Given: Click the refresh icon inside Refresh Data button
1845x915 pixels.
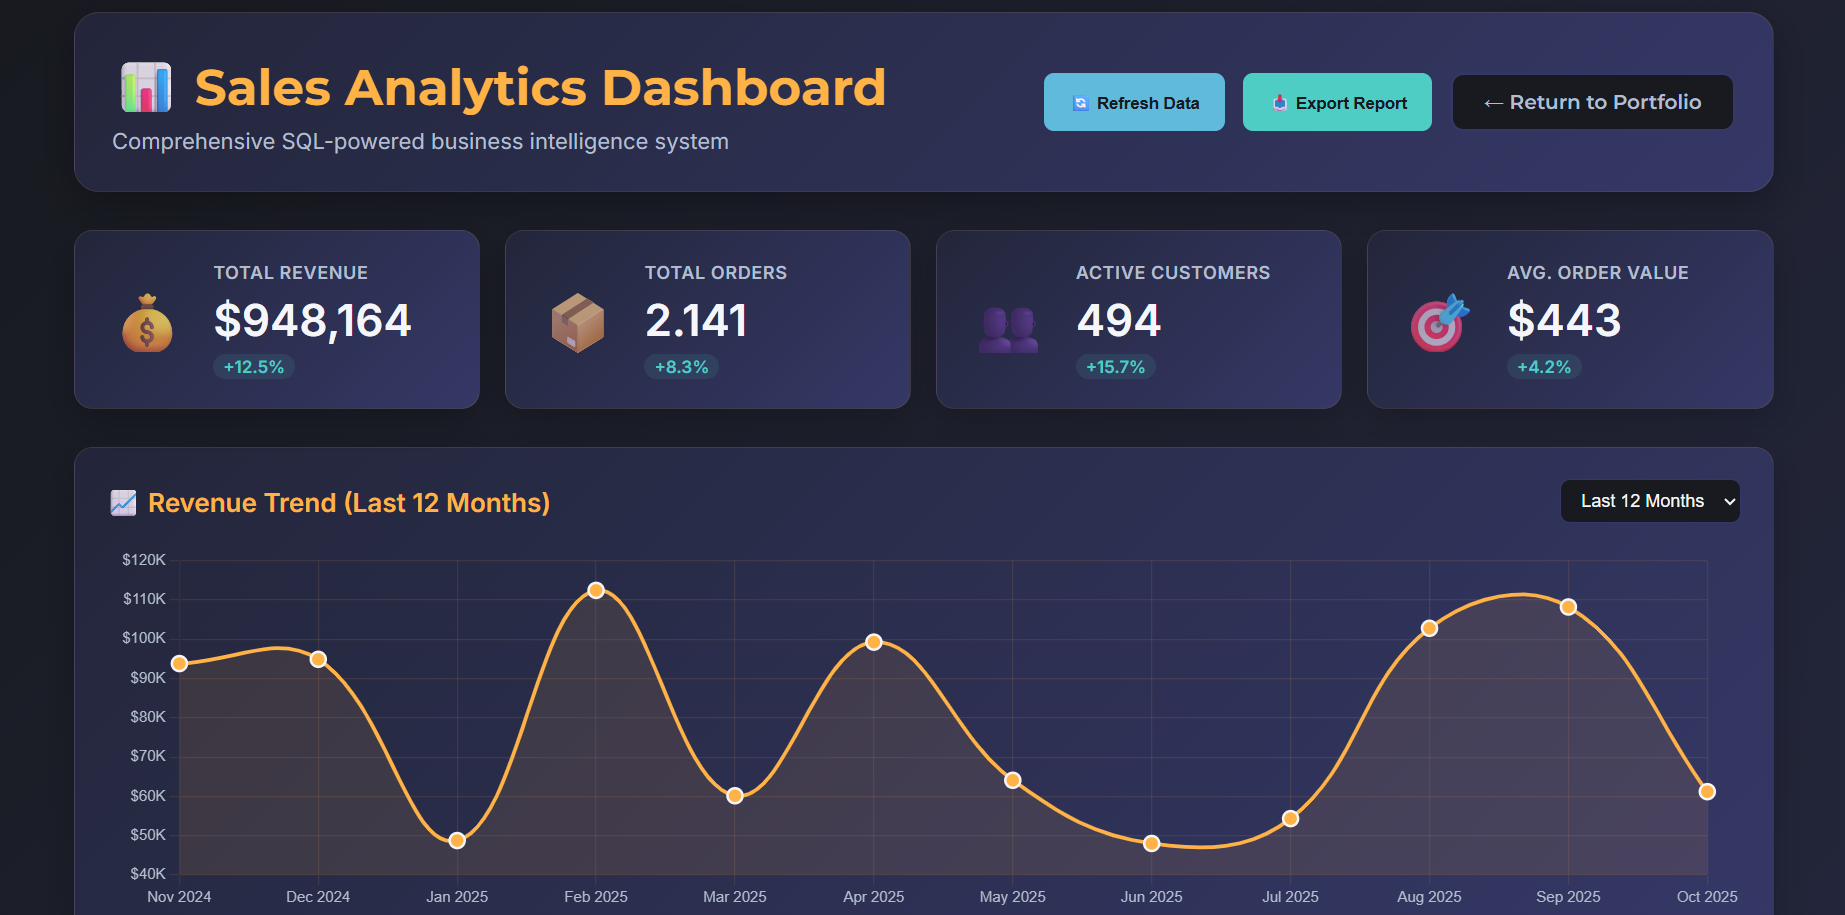Looking at the screenshot, I should point(1078,102).
